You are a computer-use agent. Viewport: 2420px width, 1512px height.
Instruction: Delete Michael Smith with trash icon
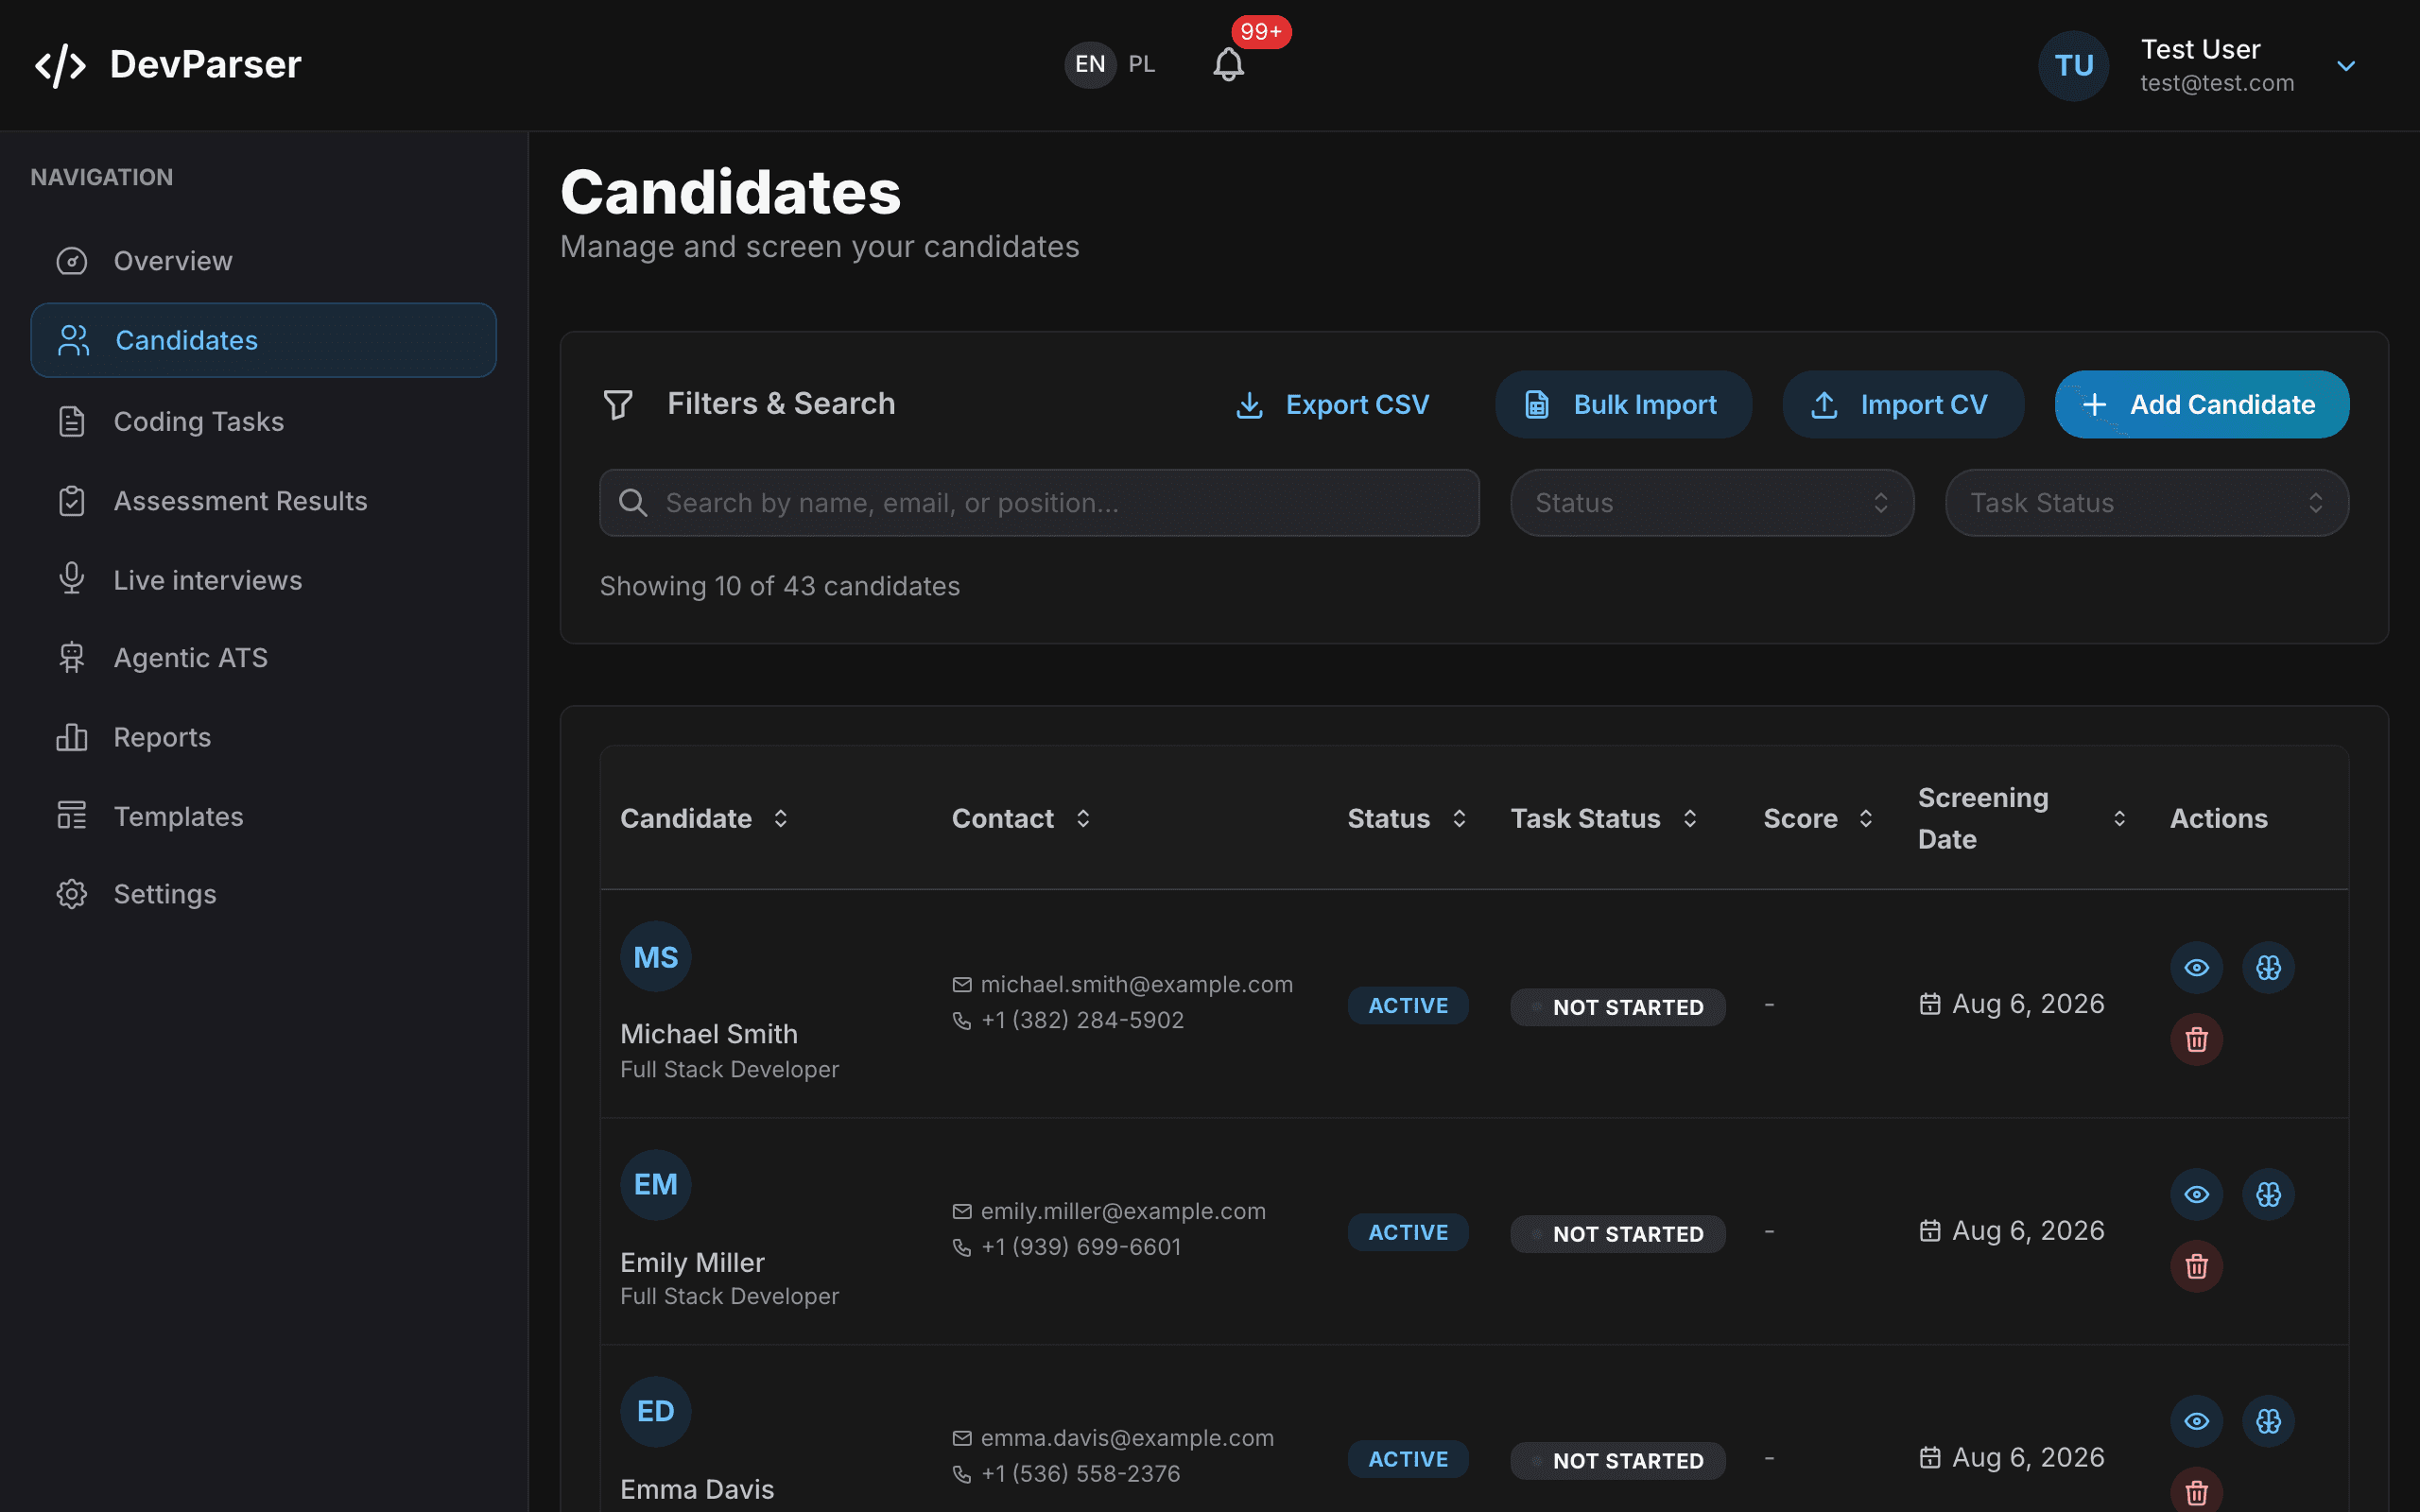tap(2196, 1039)
